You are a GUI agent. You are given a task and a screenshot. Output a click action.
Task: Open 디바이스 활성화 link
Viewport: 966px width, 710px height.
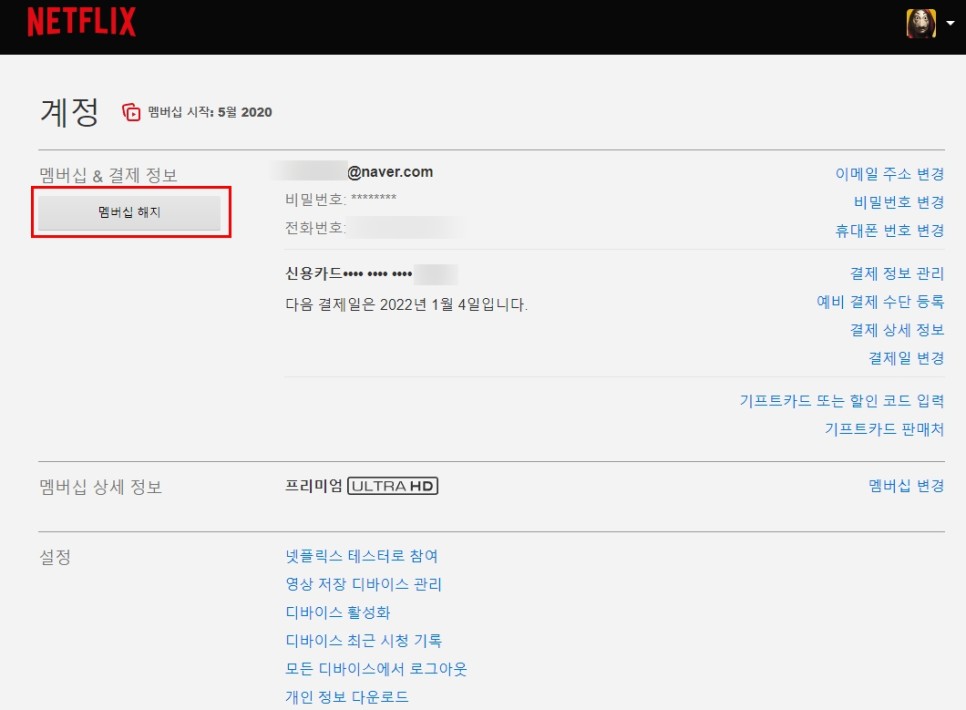click(338, 613)
